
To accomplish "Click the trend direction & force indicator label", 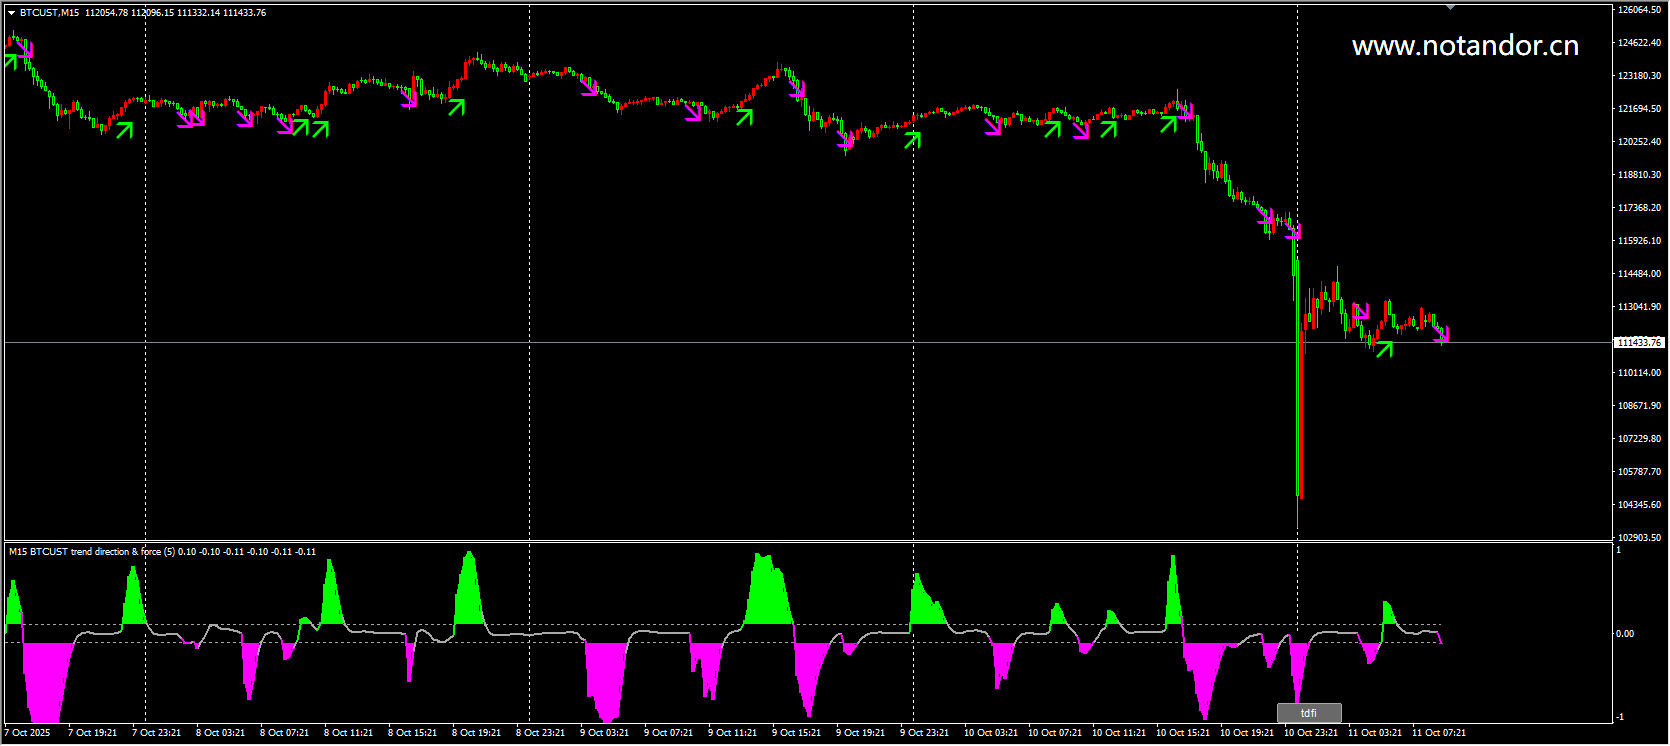I will tap(162, 552).
